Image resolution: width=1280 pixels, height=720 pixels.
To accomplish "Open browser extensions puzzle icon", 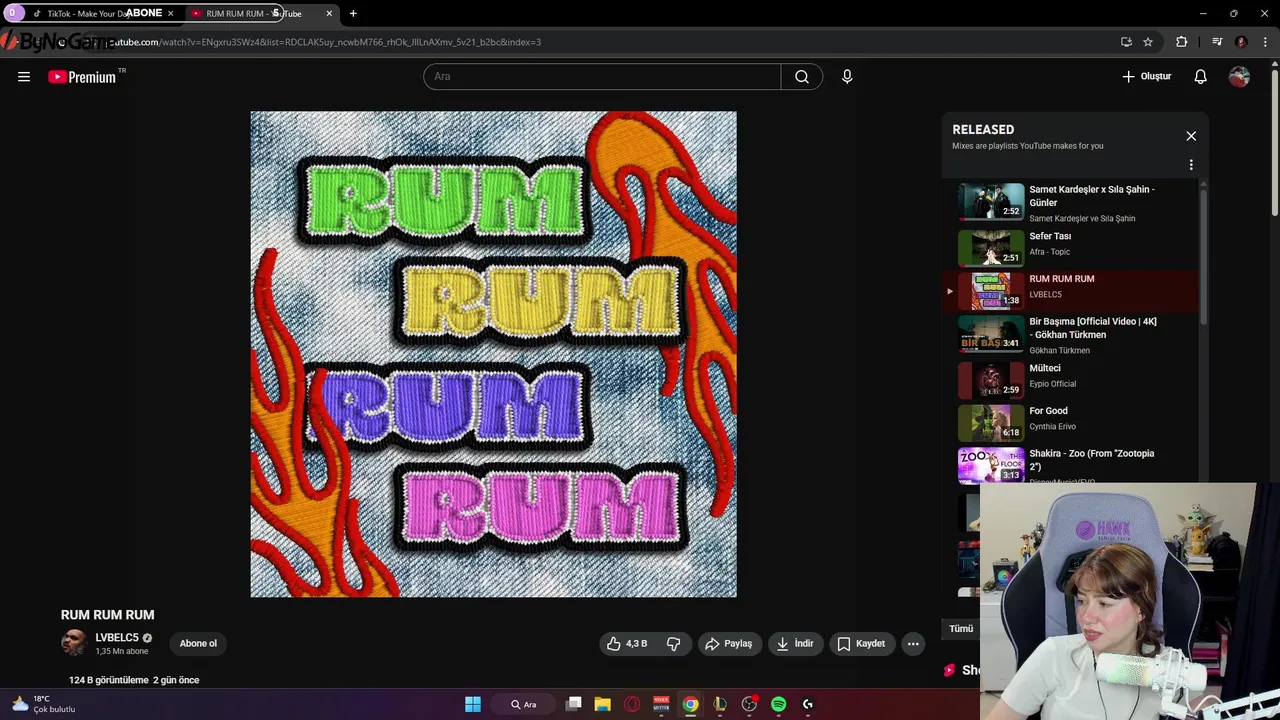I will (1182, 42).
